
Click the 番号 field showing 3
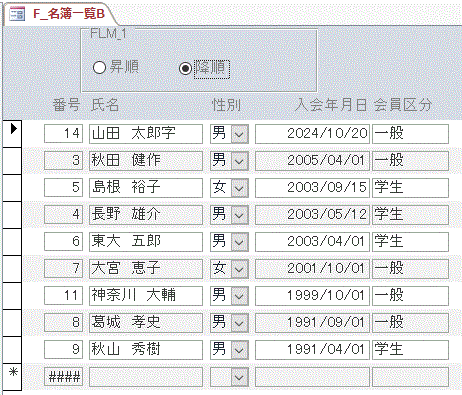(63, 161)
